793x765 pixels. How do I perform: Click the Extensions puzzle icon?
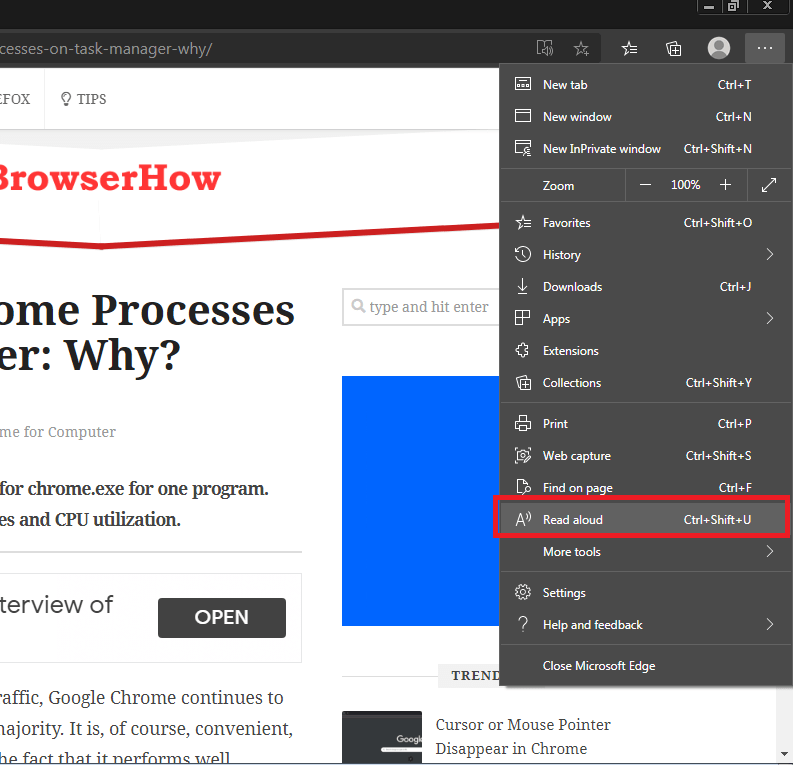tap(522, 350)
